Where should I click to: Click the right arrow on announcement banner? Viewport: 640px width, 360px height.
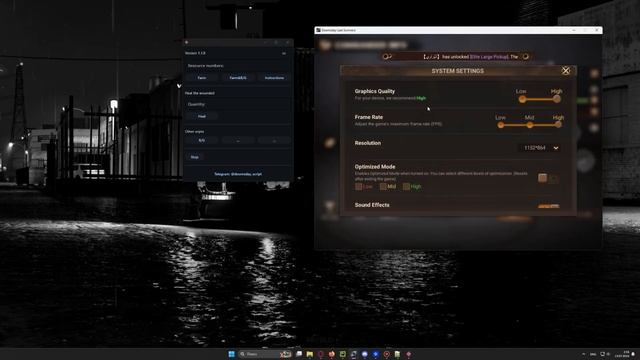(x=526, y=57)
